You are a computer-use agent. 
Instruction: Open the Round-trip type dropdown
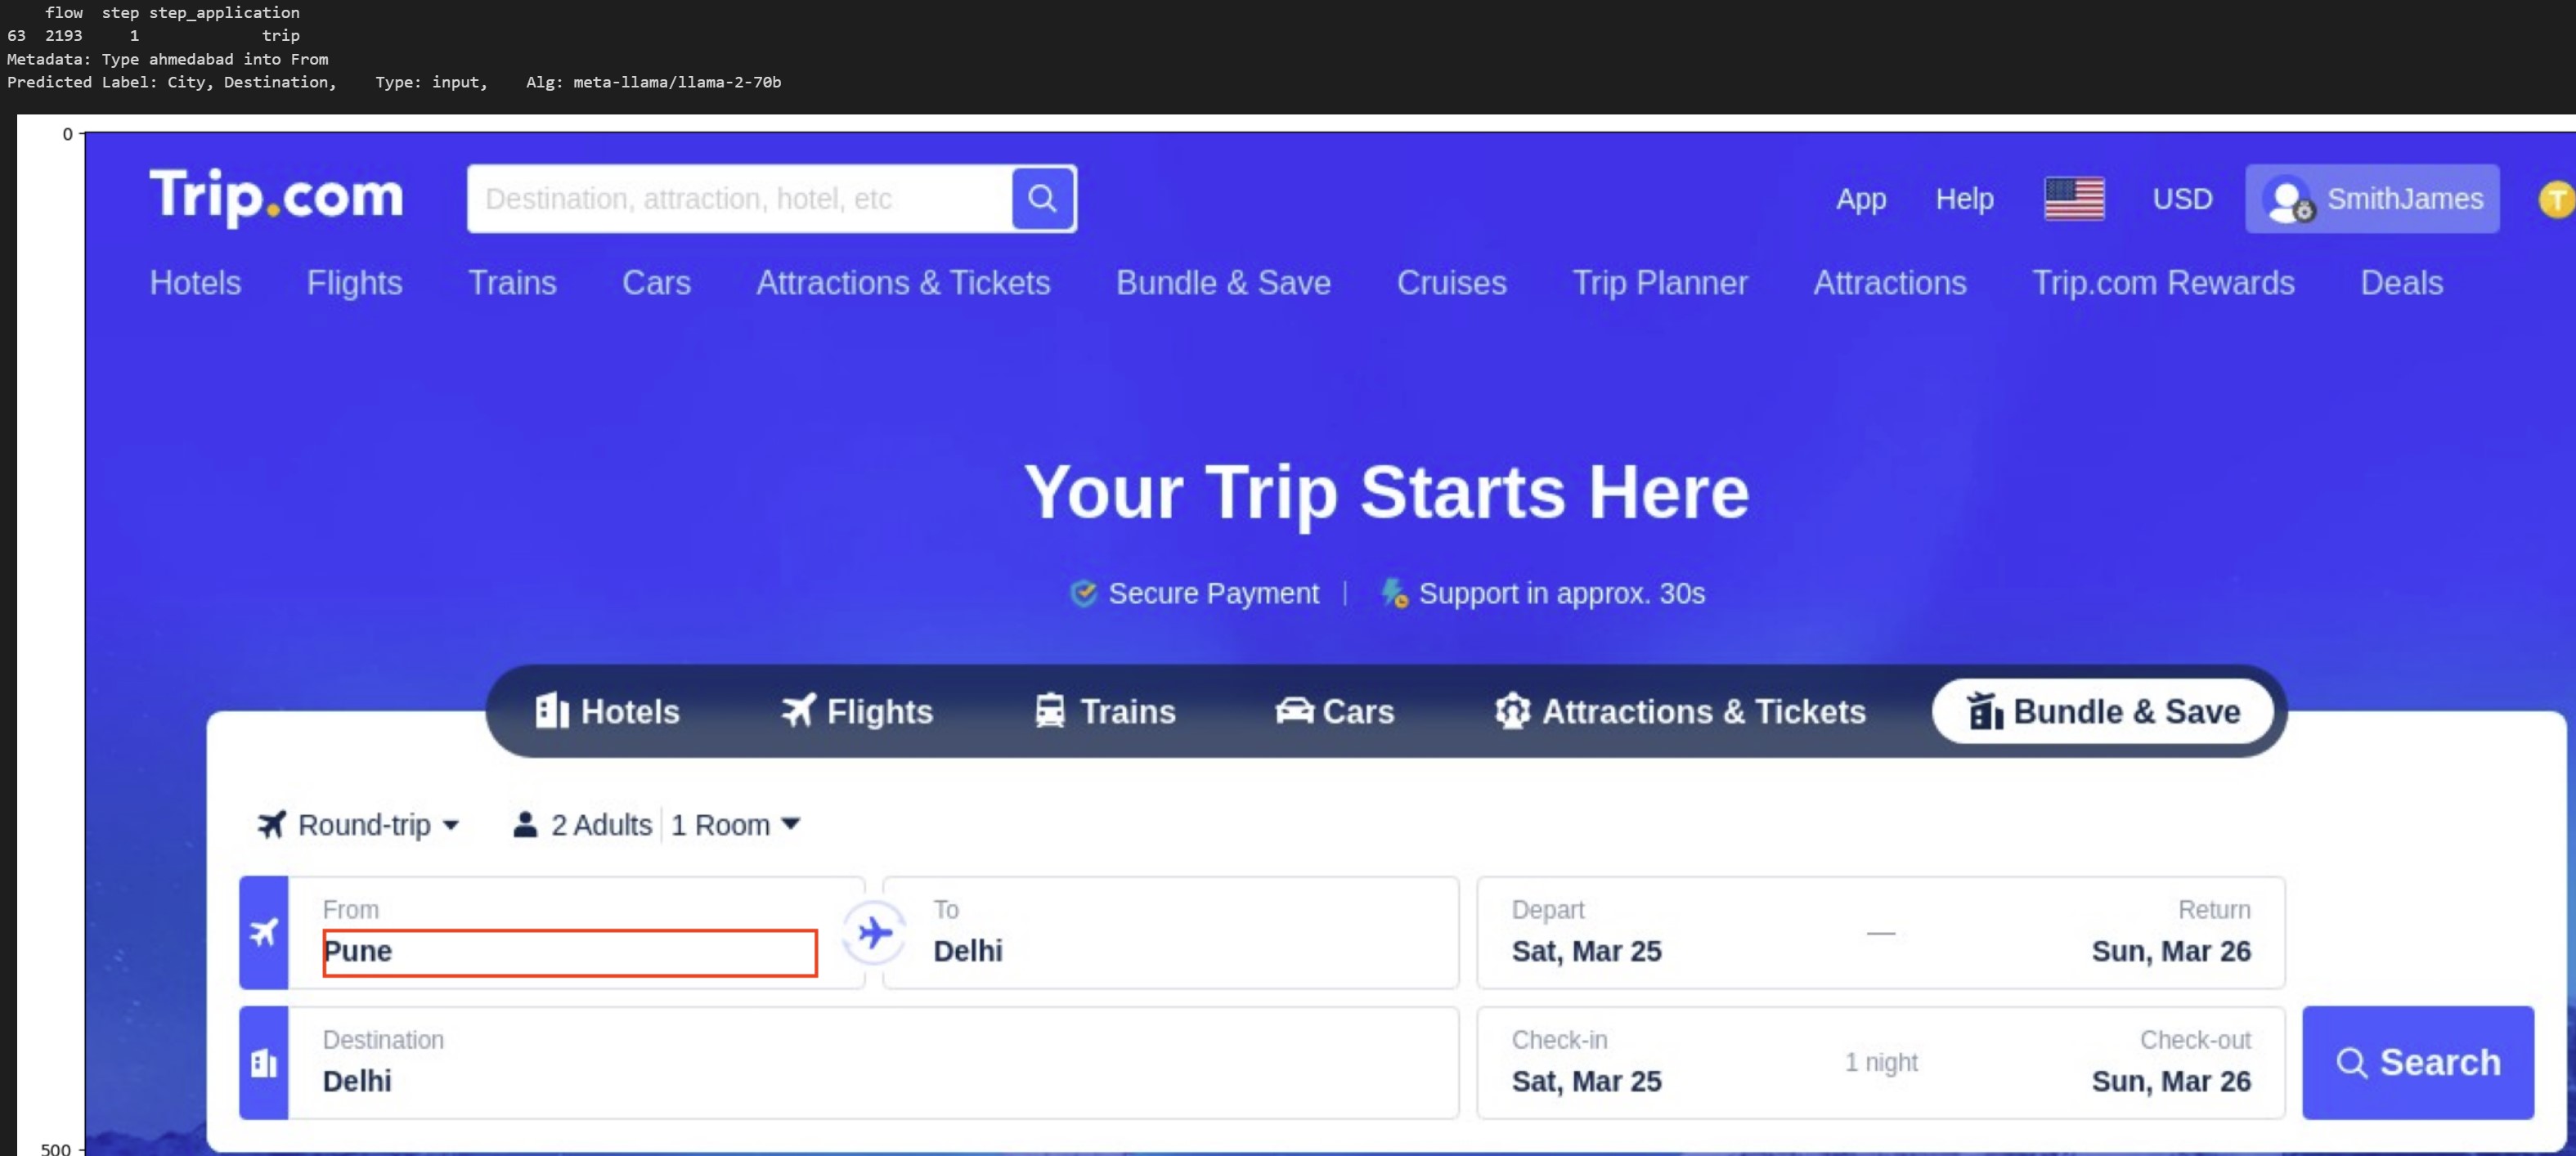tap(359, 825)
